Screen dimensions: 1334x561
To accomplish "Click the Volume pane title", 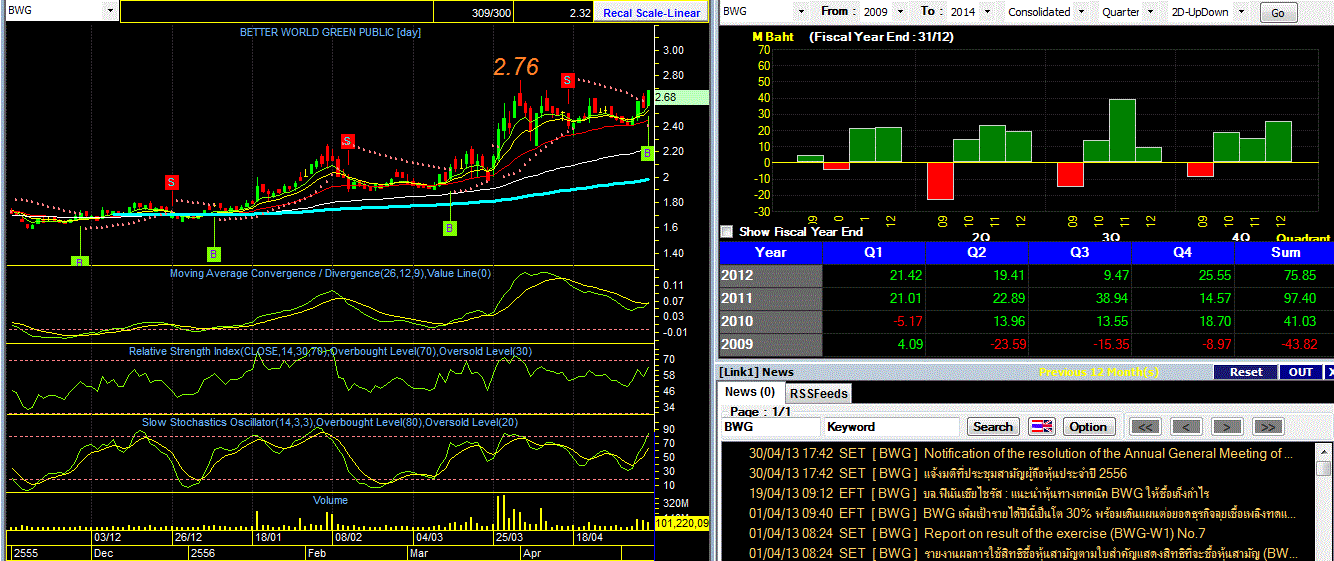I will point(330,500).
